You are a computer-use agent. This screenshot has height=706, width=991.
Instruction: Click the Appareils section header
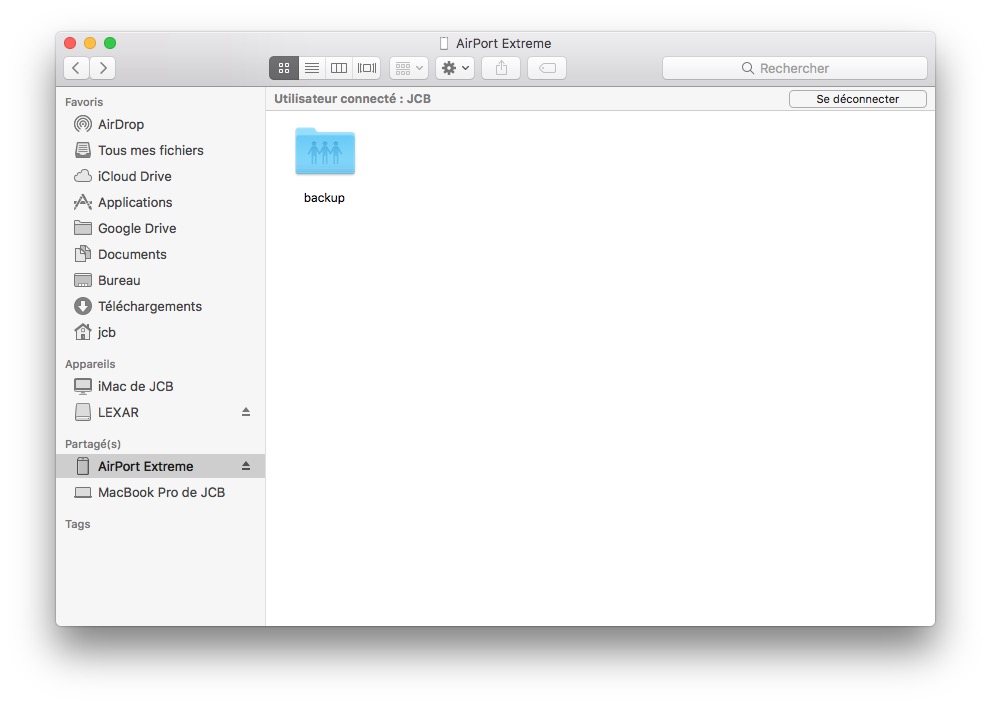[90, 364]
